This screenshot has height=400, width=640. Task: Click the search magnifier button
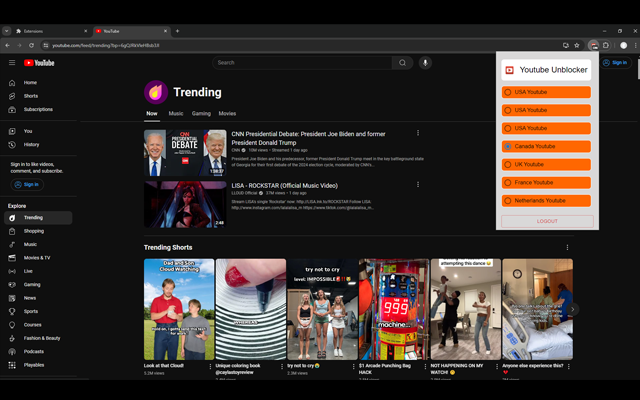[402, 62]
